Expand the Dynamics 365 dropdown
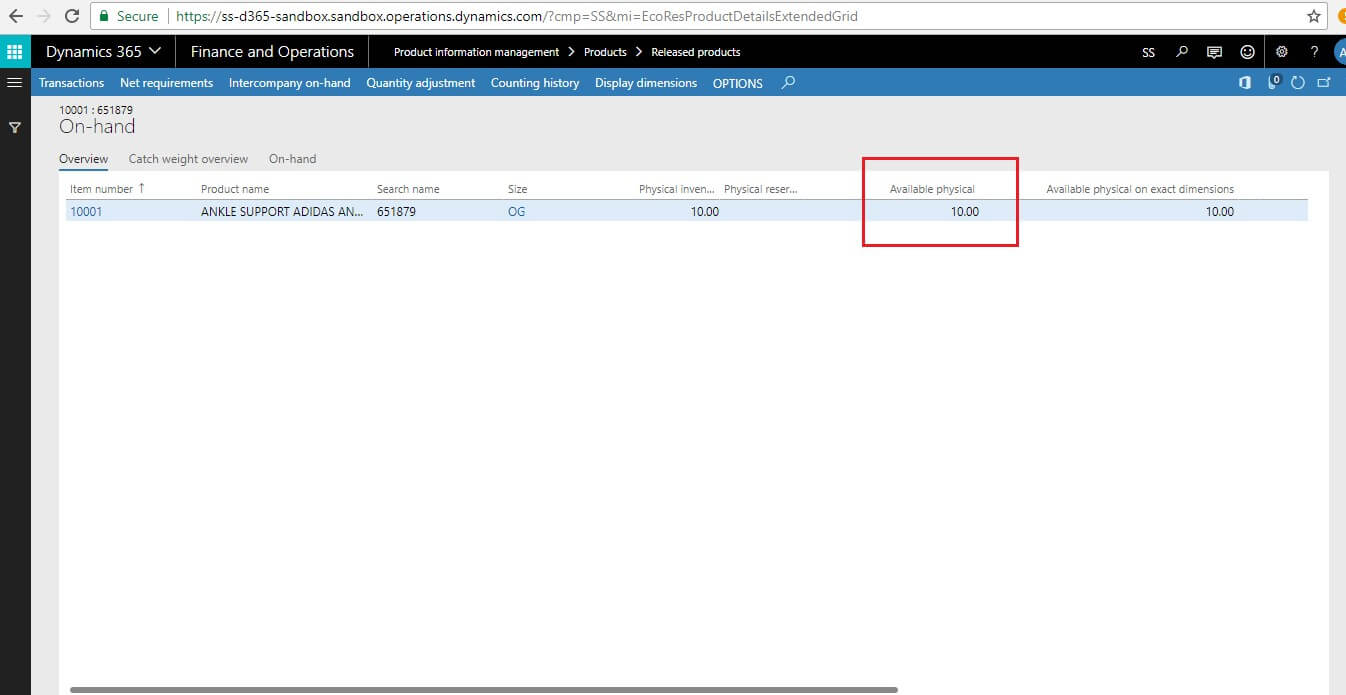Screen dimensions: 1346x695 tap(103, 52)
